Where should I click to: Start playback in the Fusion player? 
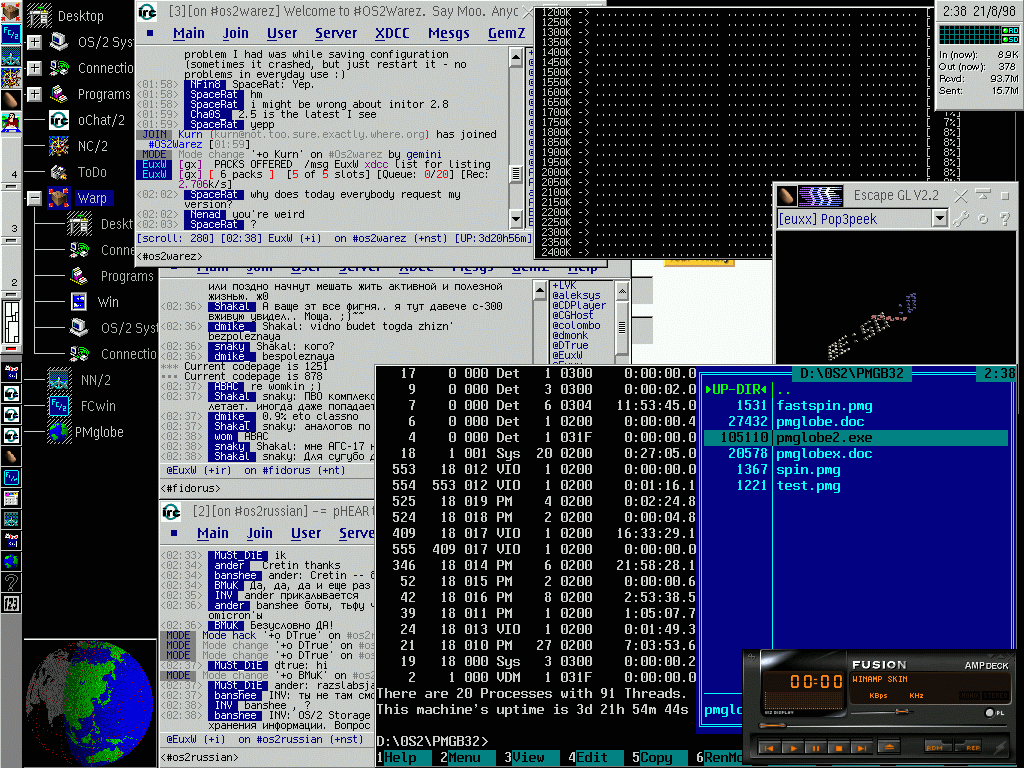pos(793,748)
